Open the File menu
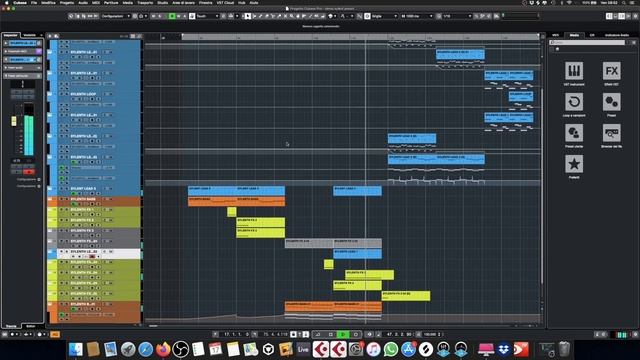The image size is (640, 360). [34, 2]
